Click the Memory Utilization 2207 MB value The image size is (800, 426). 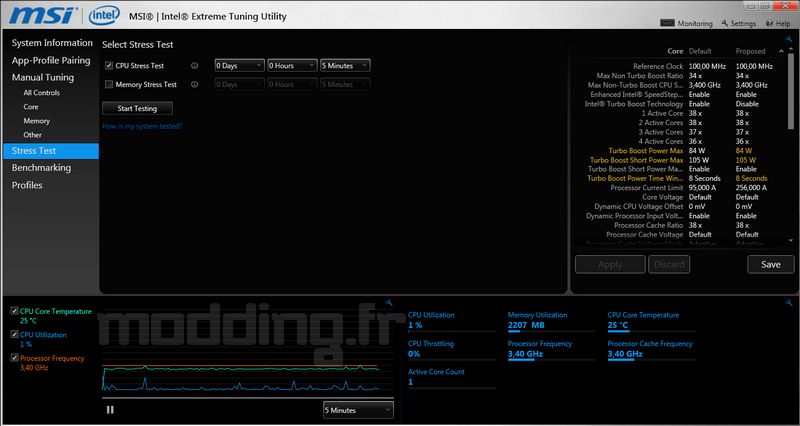[x=526, y=325]
